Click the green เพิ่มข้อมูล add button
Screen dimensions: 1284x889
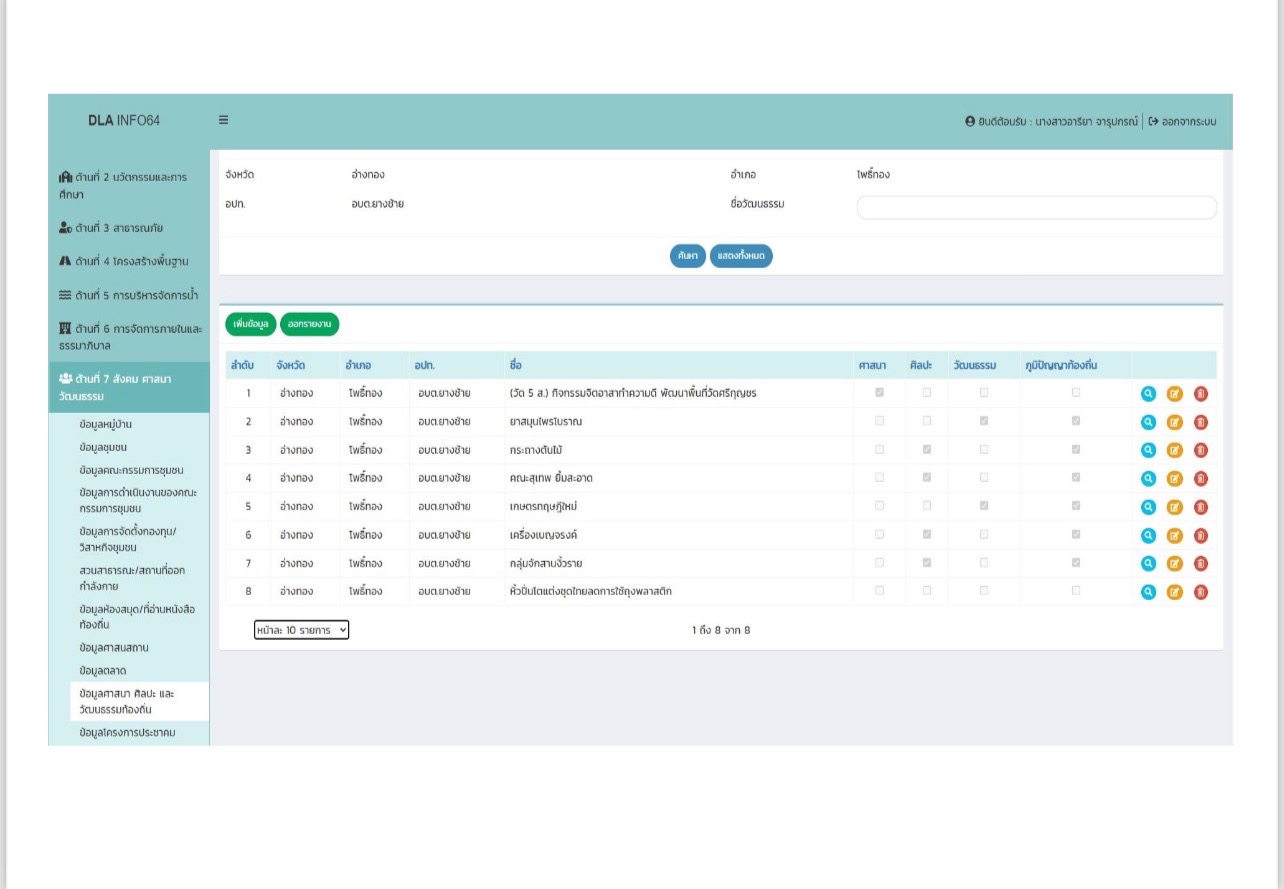(250, 324)
